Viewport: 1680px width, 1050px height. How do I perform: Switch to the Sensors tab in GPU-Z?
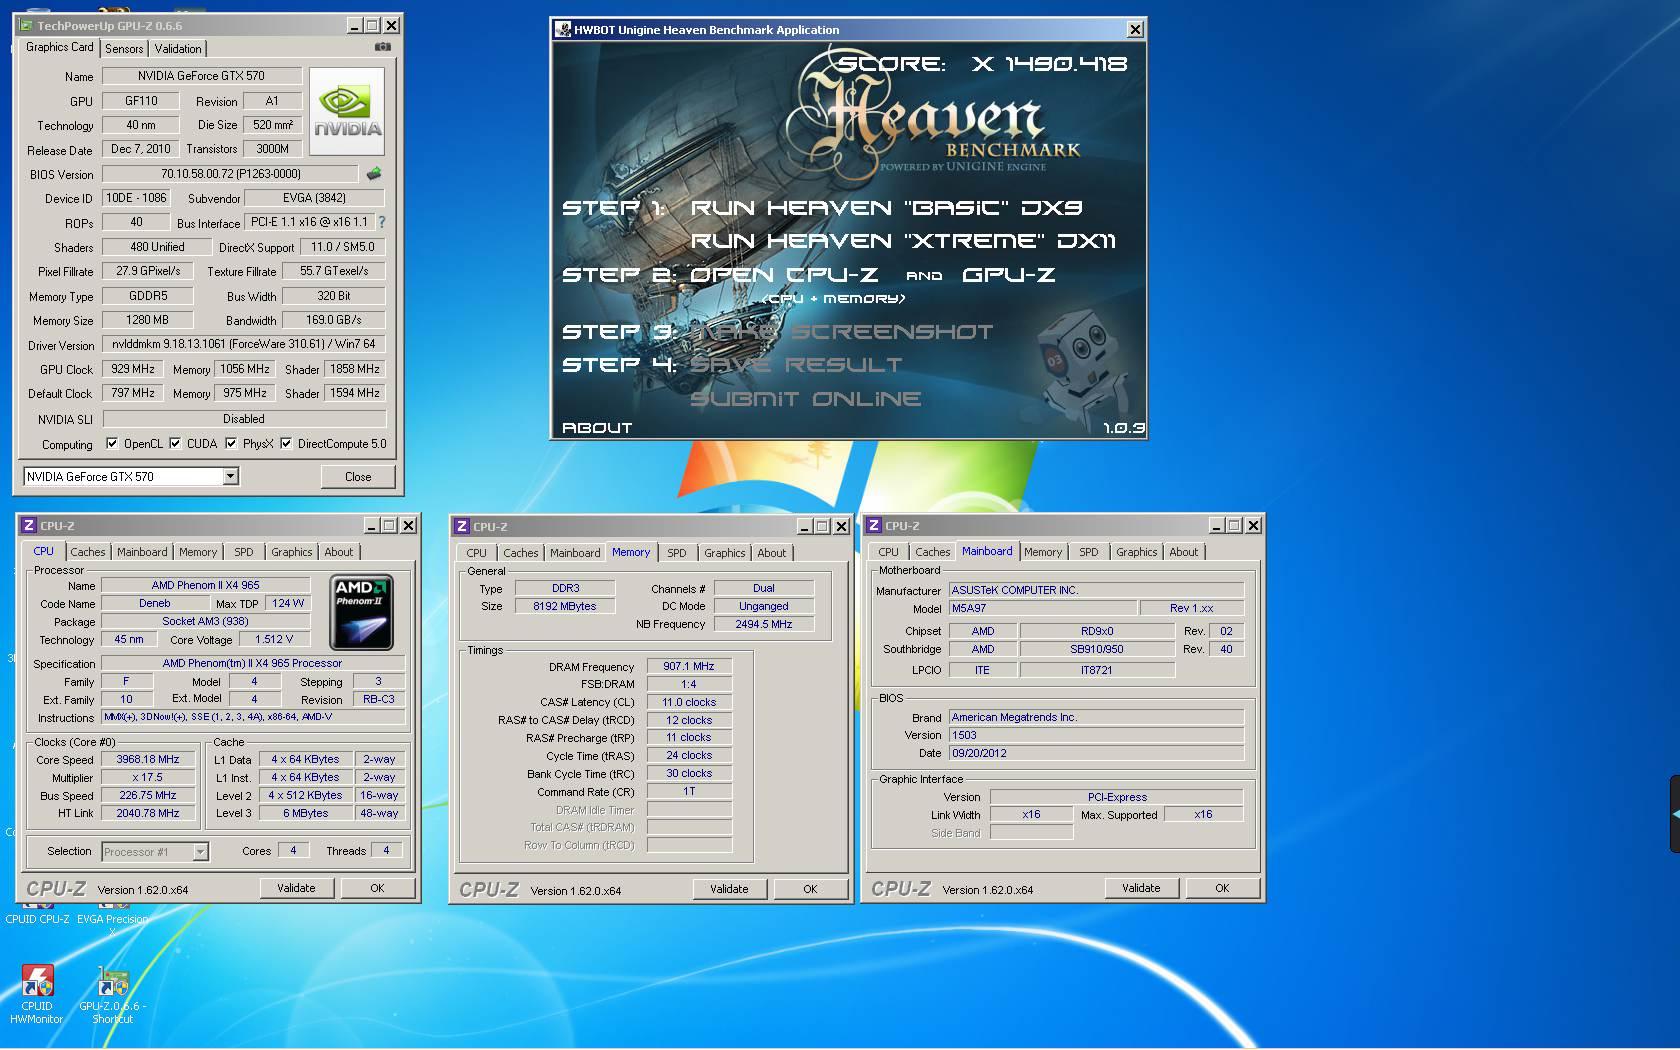pyautogui.click(x=124, y=49)
